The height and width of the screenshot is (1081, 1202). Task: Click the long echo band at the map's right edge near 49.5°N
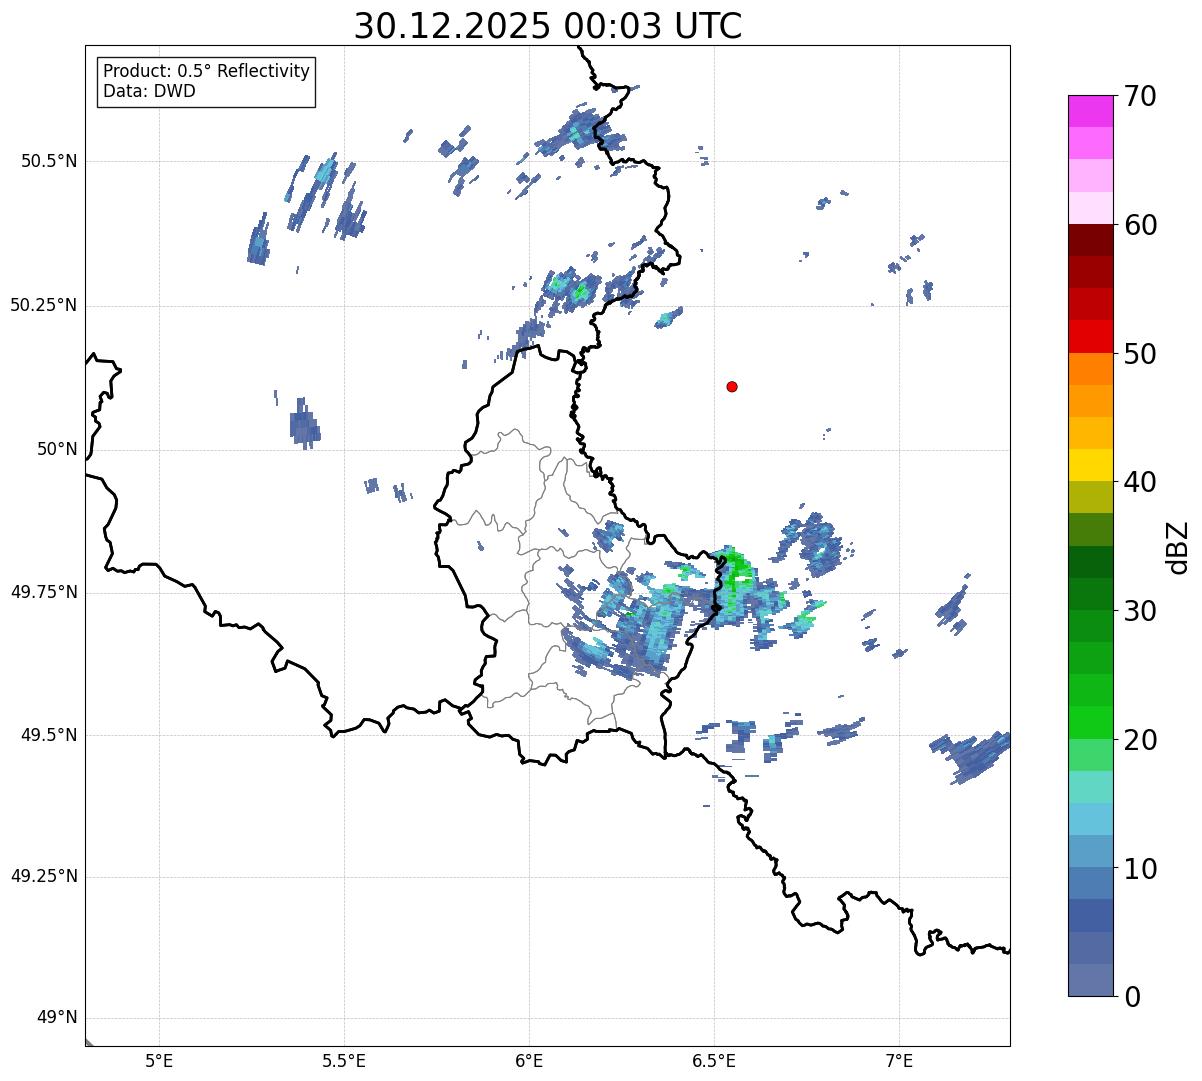coord(972,755)
